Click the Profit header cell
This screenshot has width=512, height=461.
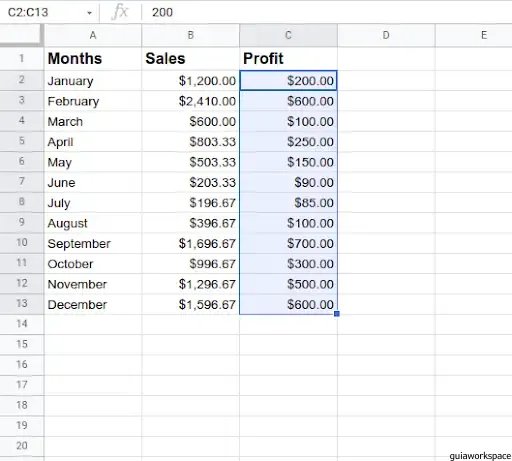288,59
